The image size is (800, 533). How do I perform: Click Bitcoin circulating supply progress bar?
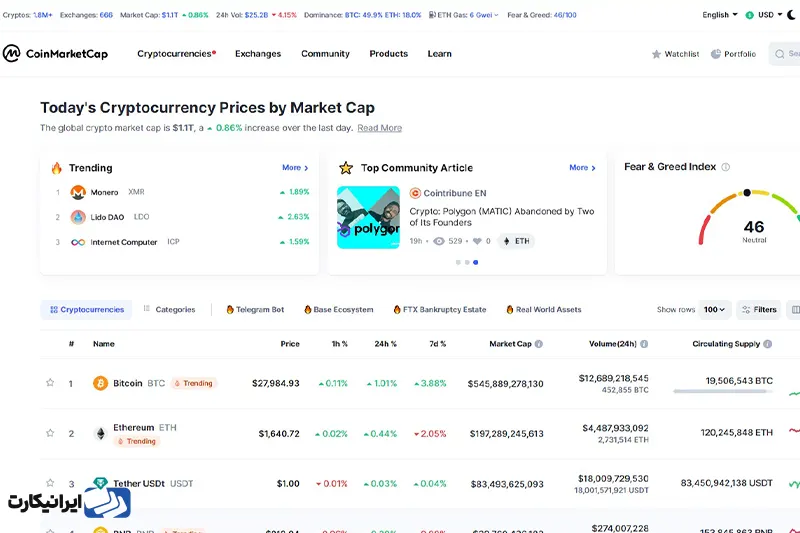pos(722,391)
